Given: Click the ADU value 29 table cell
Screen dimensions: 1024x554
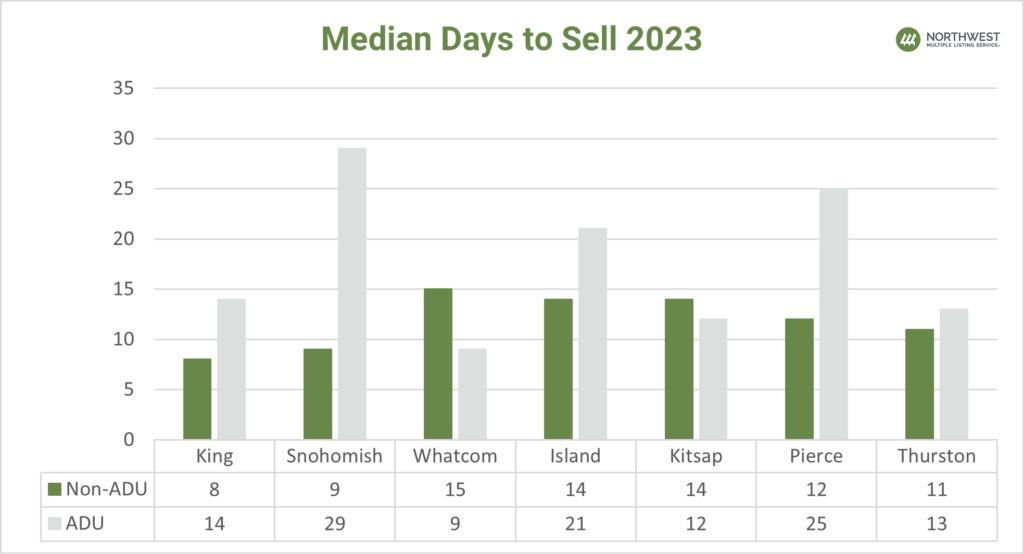Looking at the screenshot, I should click(x=335, y=522).
